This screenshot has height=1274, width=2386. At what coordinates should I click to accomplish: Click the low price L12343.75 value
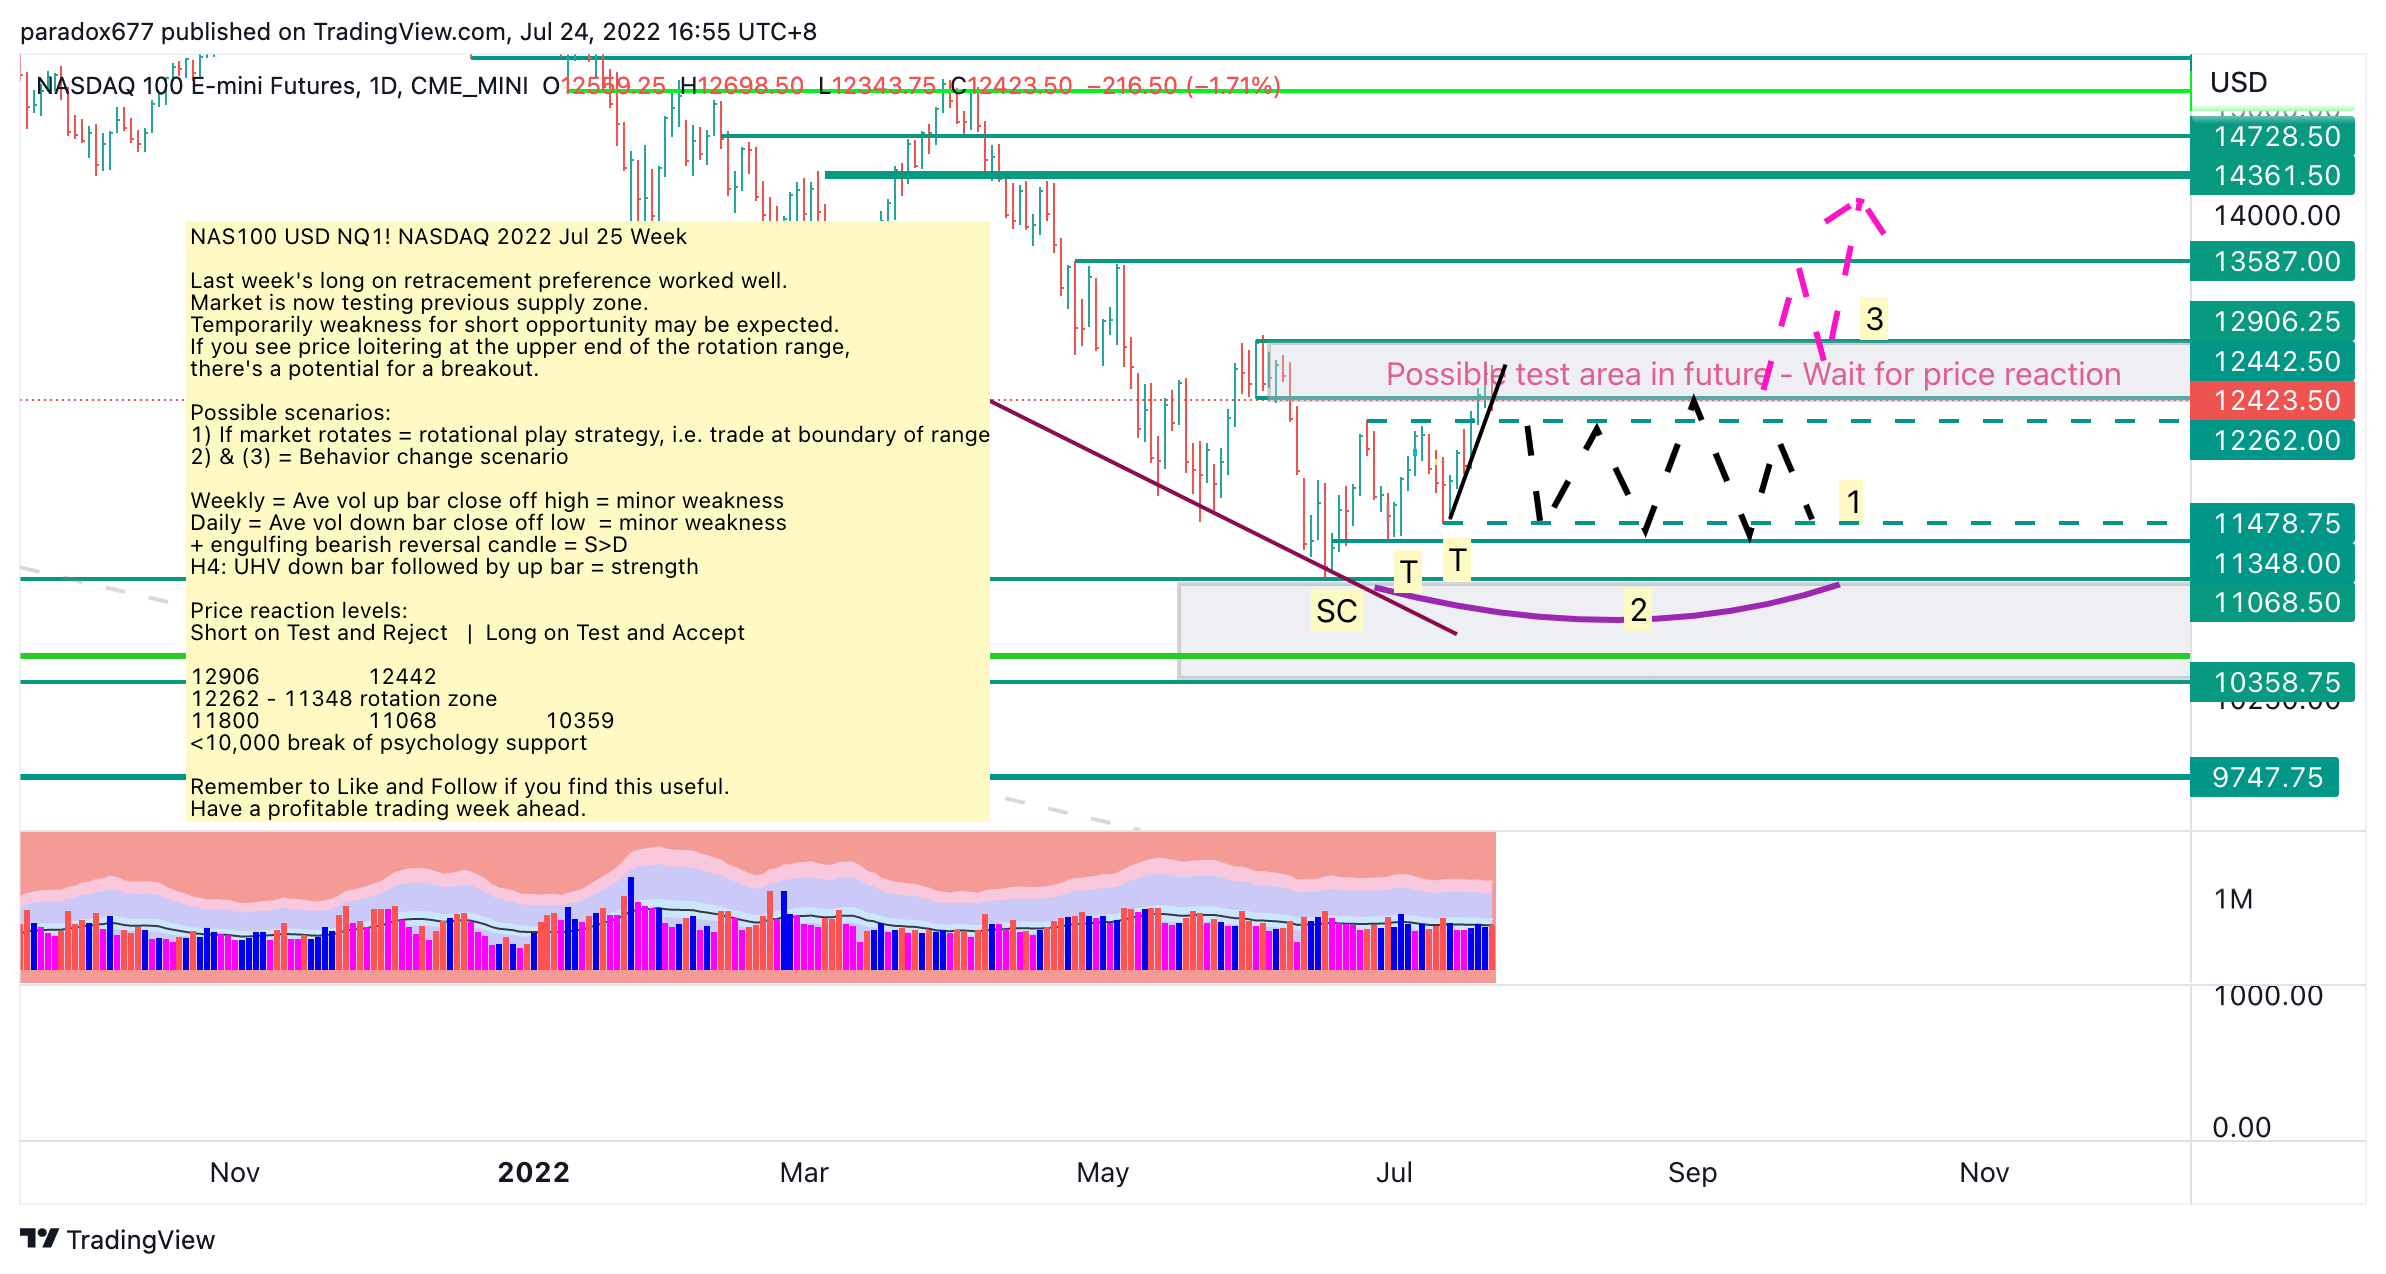point(877,86)
